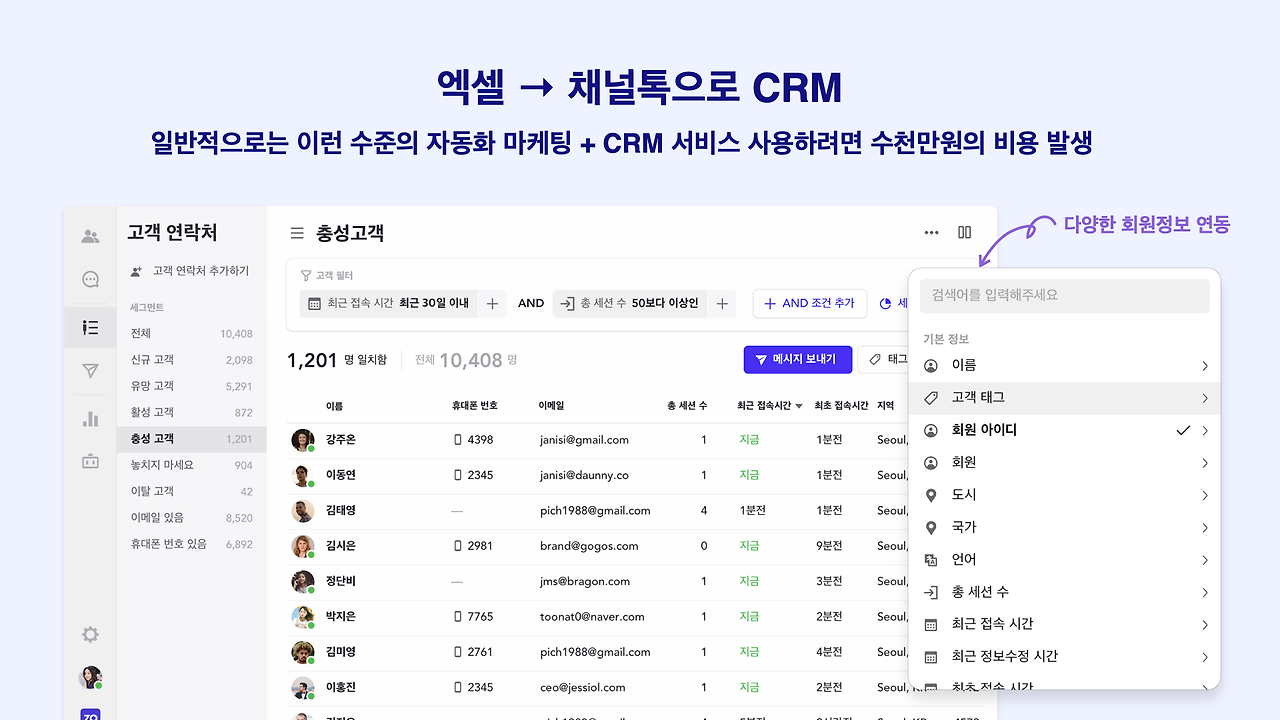
Task: Click the tag icon beside 고객 태그
Action: (931, 398)
